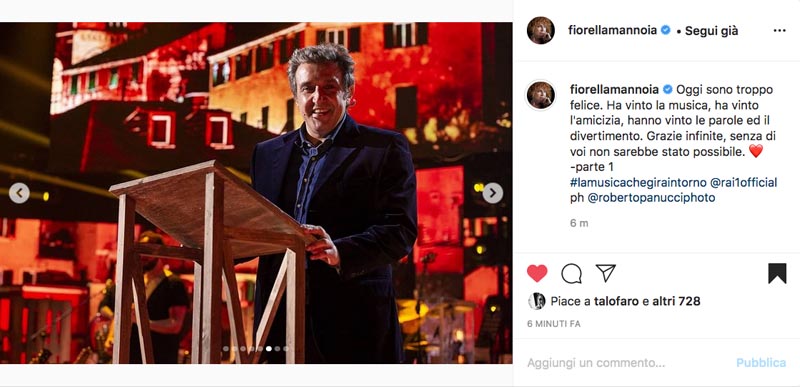Click the small liker avatar icon
This screenshot has width=800, height=387.
tap(536, 301)
